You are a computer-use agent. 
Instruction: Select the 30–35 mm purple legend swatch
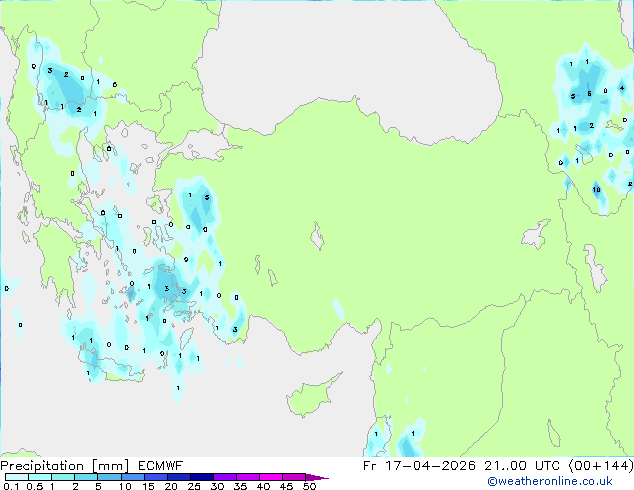(224, 477)
